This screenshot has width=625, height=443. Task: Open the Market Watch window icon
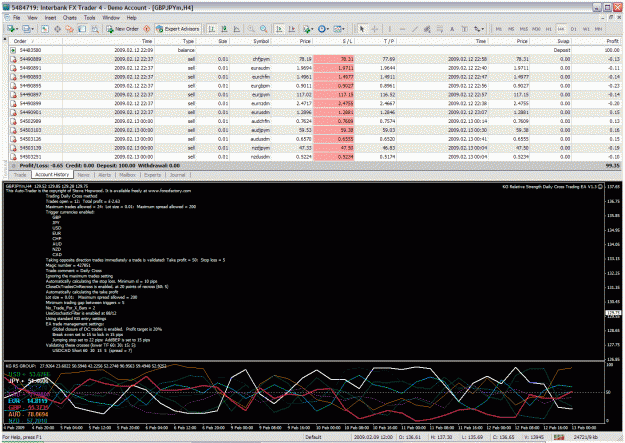(45, 29)
